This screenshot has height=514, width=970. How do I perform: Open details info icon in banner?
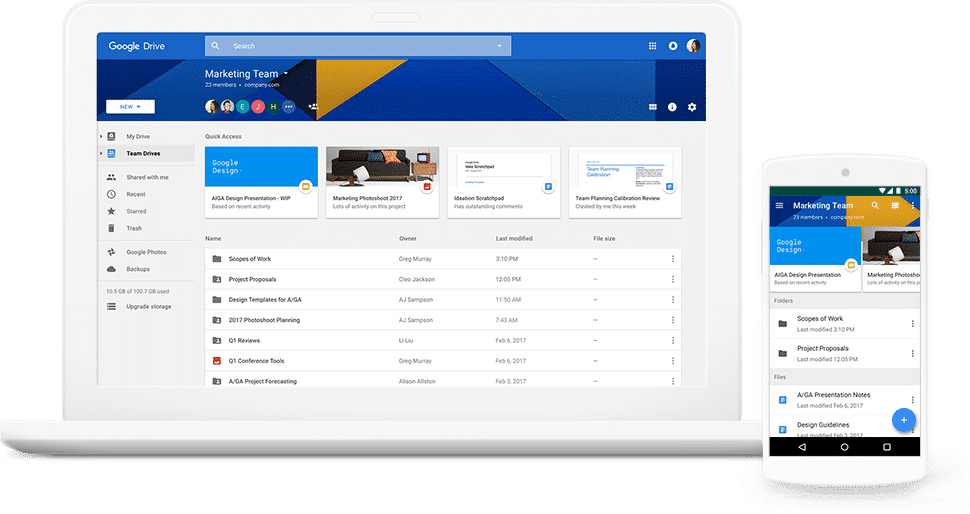pyautogui.click(x=672, y=107)
